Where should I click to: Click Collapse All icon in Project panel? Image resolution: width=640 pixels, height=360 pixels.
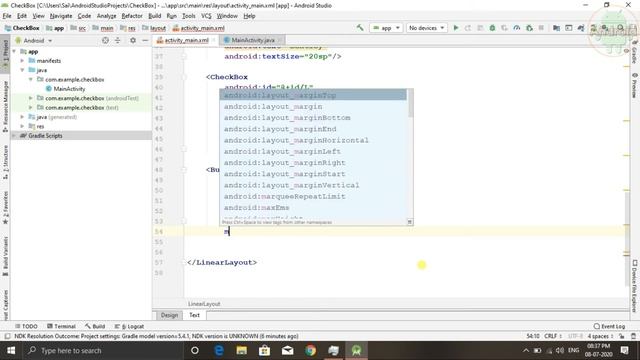coord(118,40)
